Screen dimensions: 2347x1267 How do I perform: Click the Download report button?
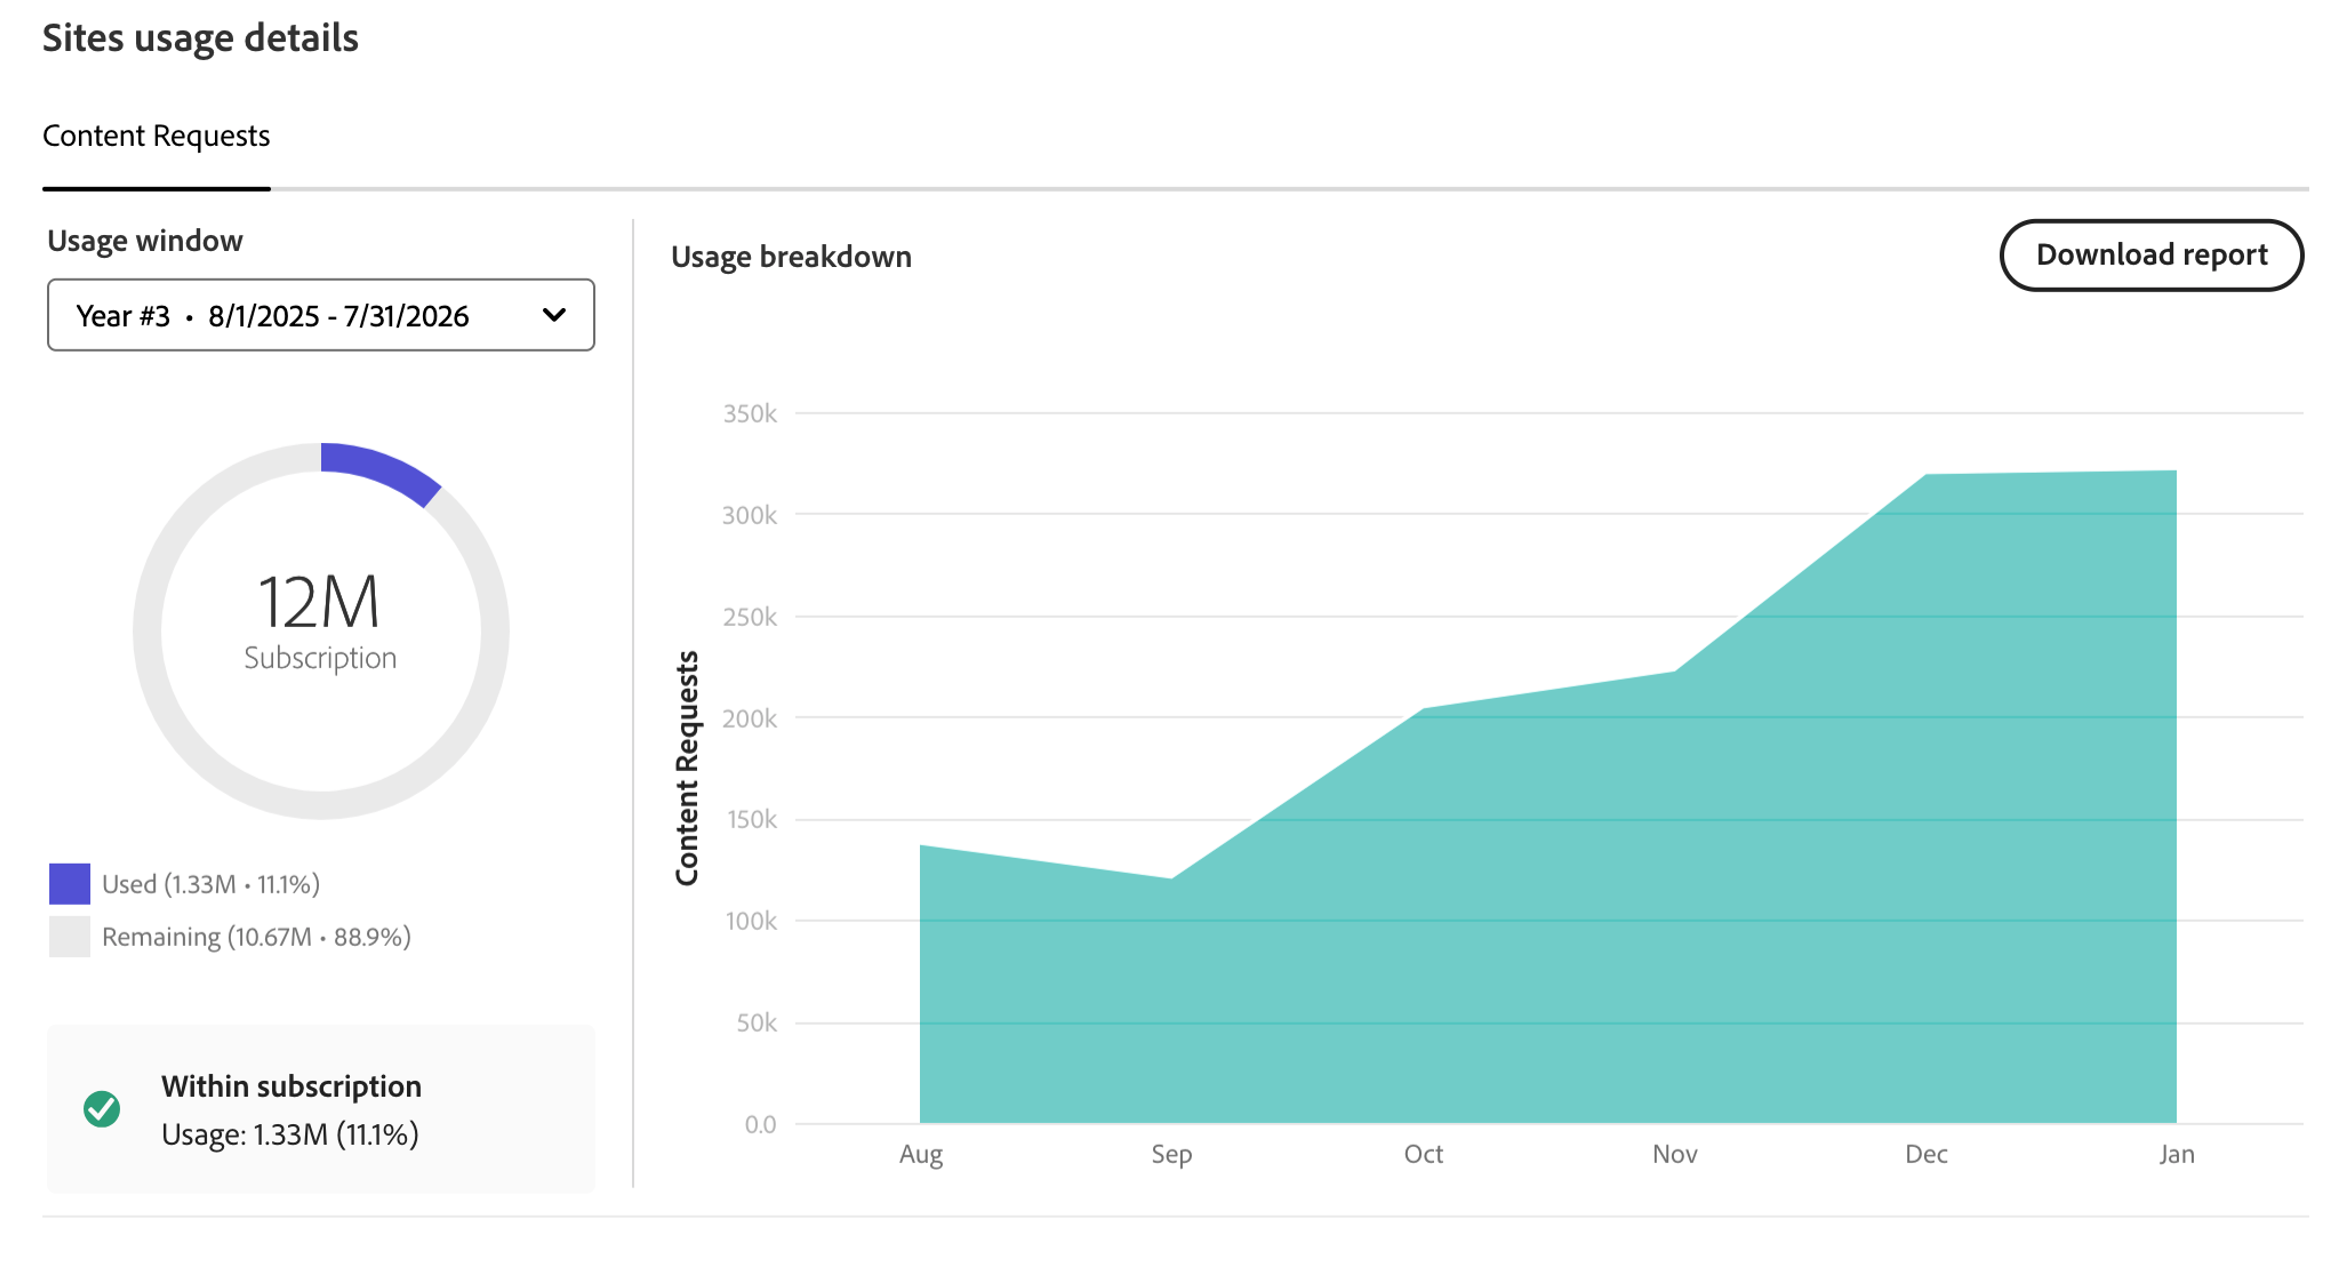coord(2151,255)
